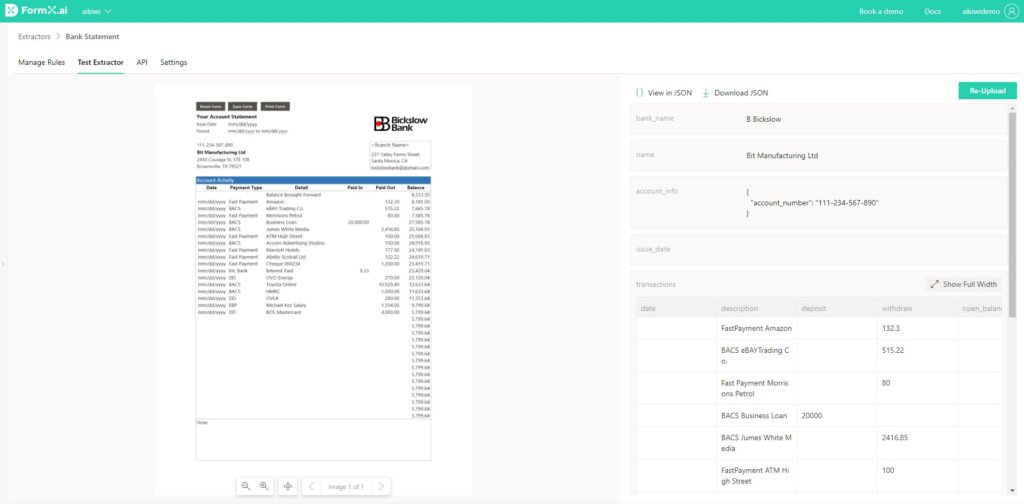The width and height of the screenshot is (1024, 504).
Task: Click the account_info field label
Action: click(x=656, y=191)
